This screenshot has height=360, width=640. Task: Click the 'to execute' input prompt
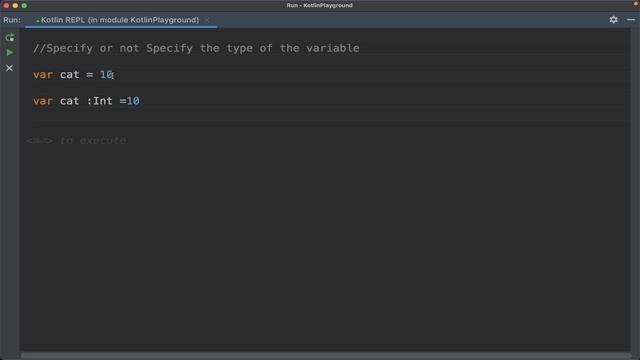point(76,140)
